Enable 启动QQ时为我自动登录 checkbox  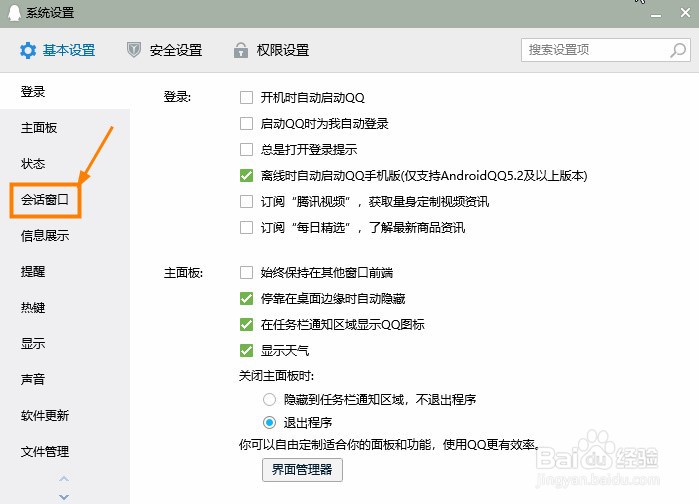pos(246,123)
